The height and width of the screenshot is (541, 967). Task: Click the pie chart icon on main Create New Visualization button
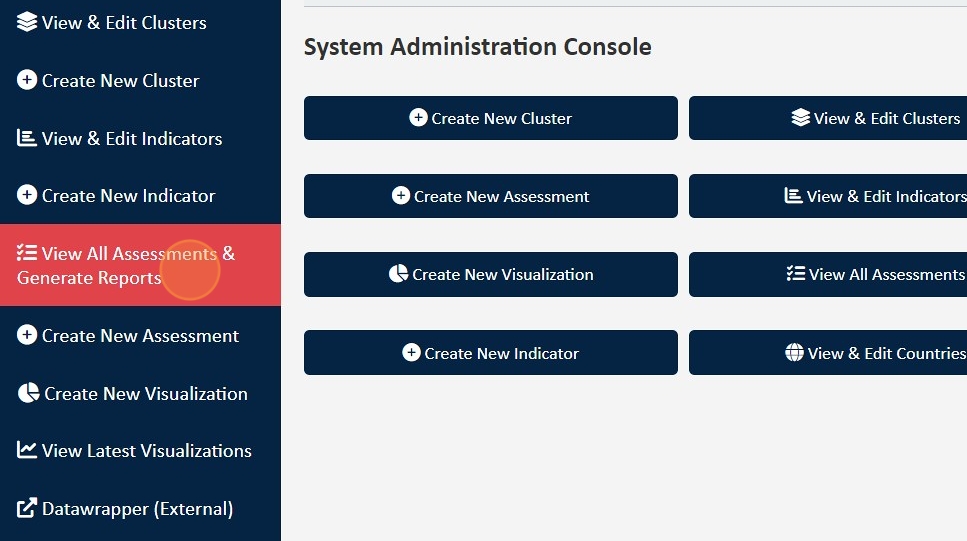coord(398,274)
